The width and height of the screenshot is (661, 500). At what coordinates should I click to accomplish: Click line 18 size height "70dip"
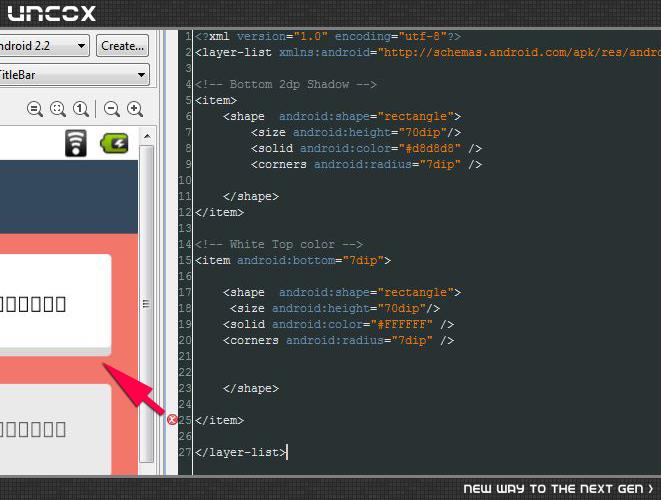coord(335,309)
